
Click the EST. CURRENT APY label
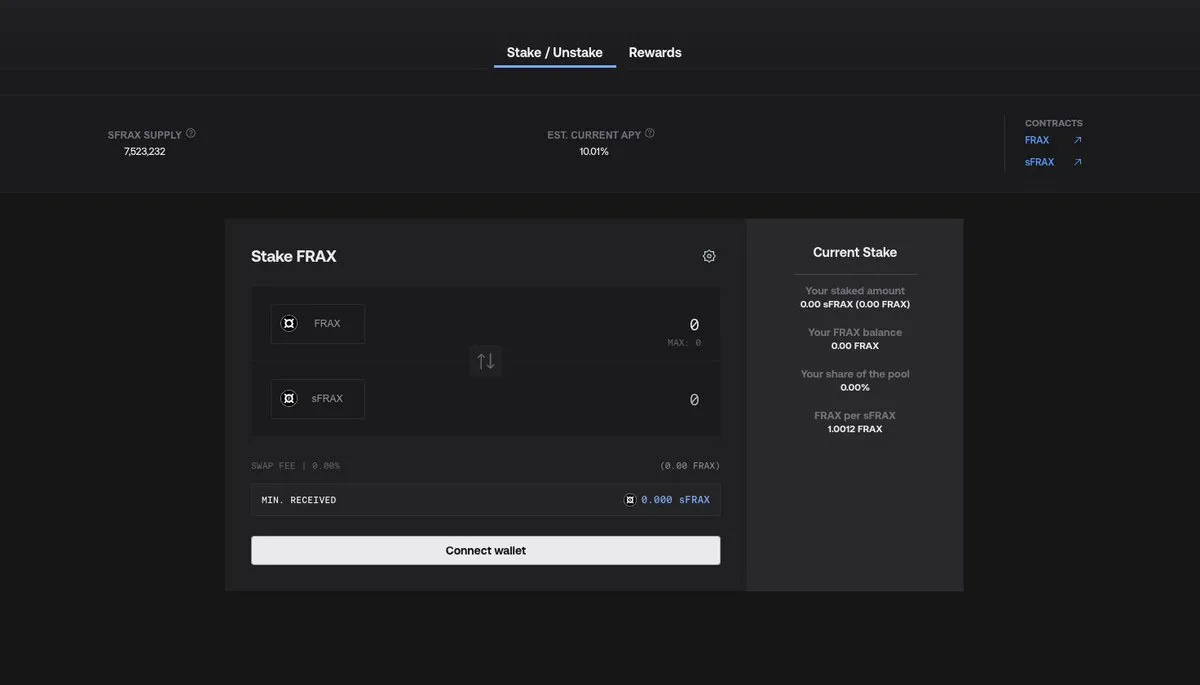click(x=594, y=134)
